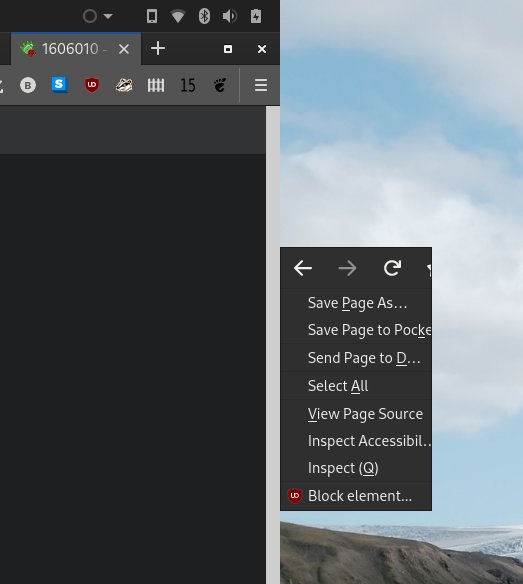Image resolution: width=523 pixels, height=584 pixels.
Task: Maximize the browser window
Action: pyautogui.click(x=228, y=49)
